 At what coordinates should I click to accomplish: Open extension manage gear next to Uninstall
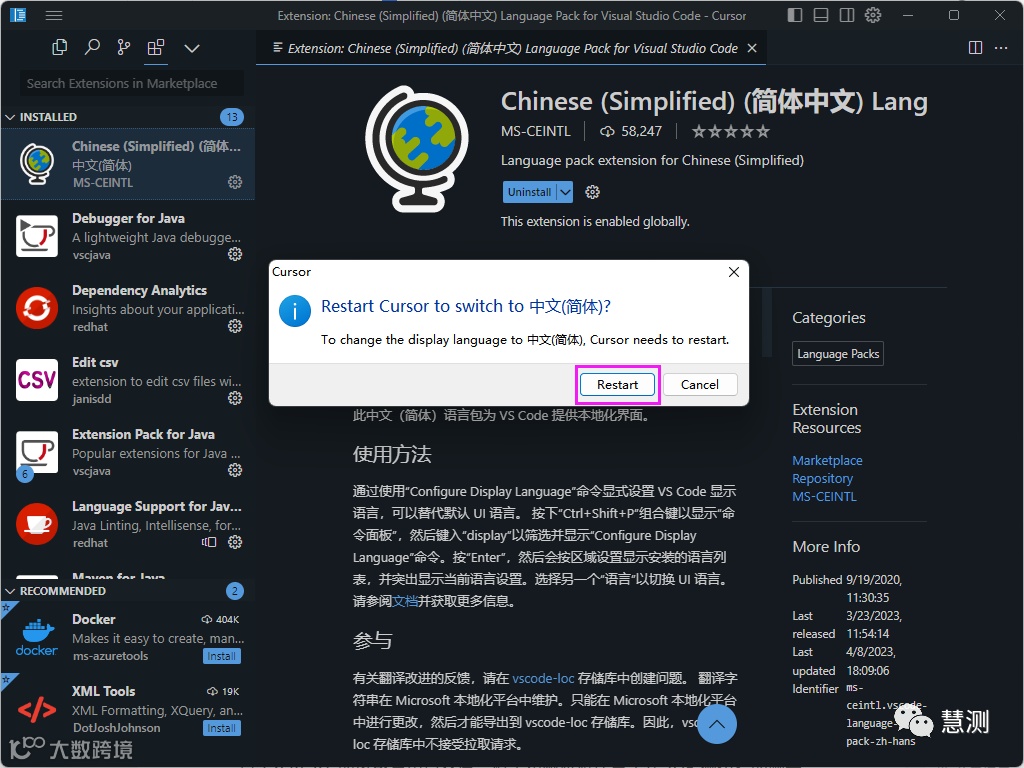pyautogui.click(x=592, y=192)
